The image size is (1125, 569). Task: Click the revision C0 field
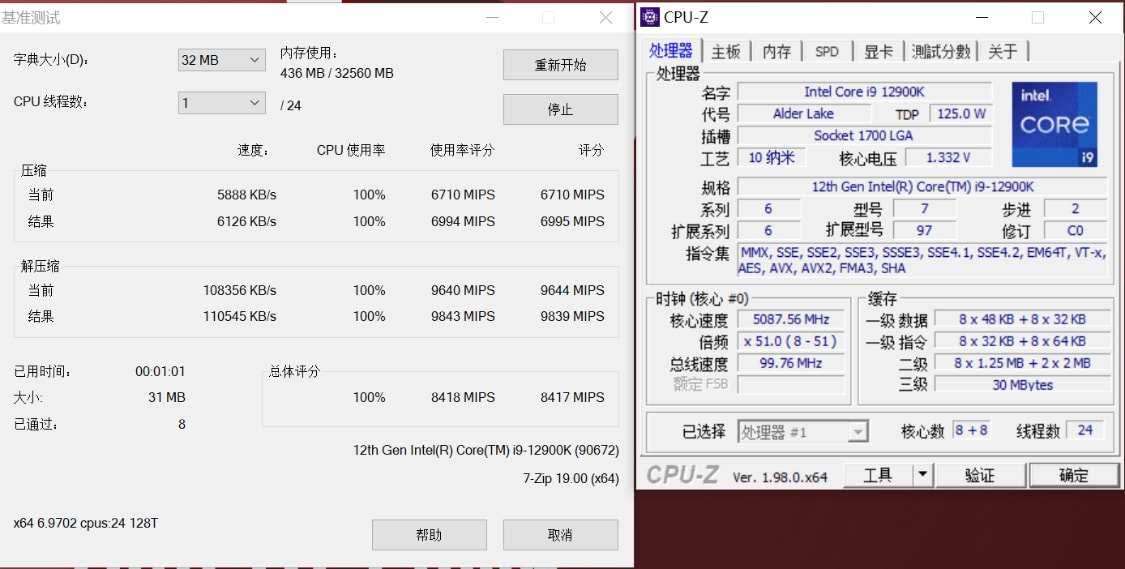1075,231
